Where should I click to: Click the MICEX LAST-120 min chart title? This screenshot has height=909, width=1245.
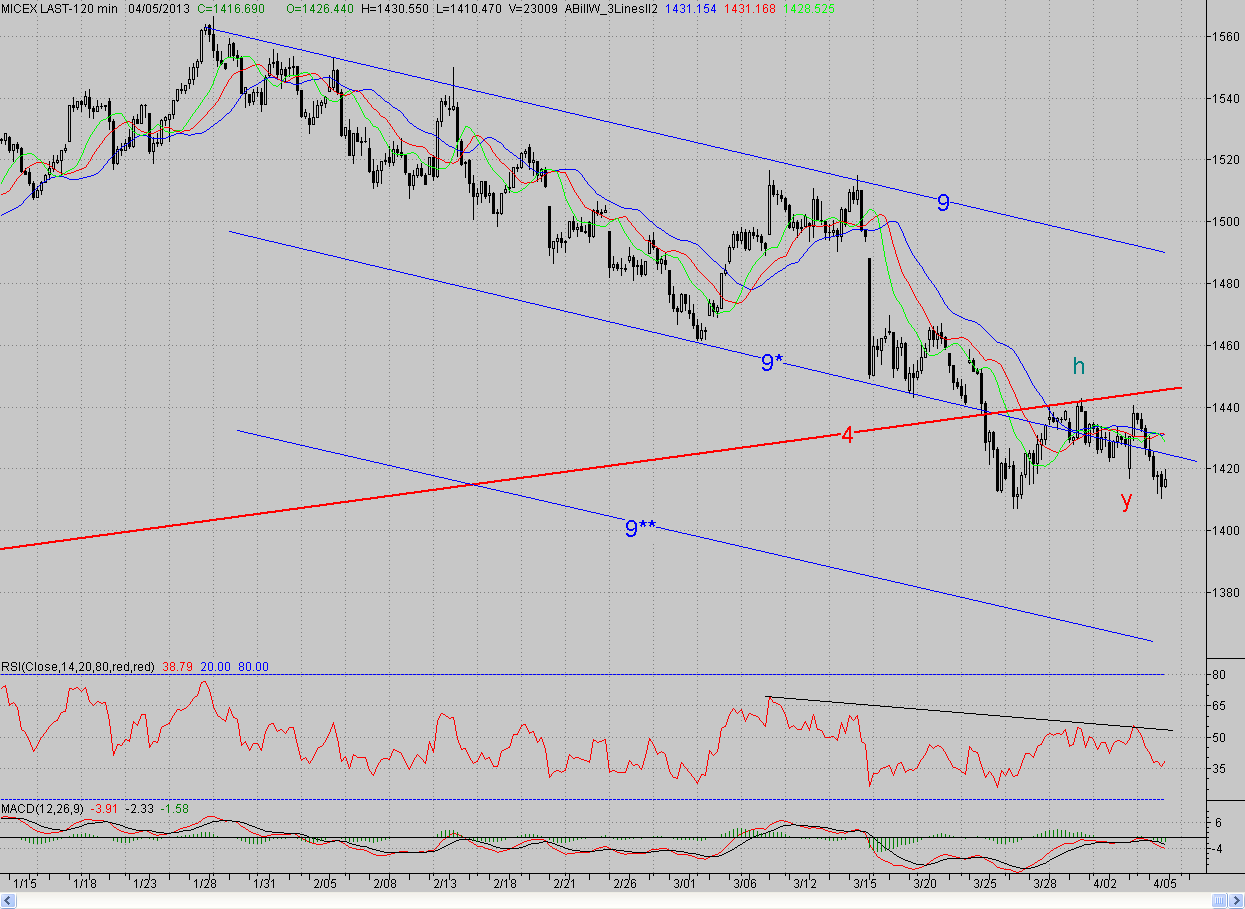click(x=58, y=8)
